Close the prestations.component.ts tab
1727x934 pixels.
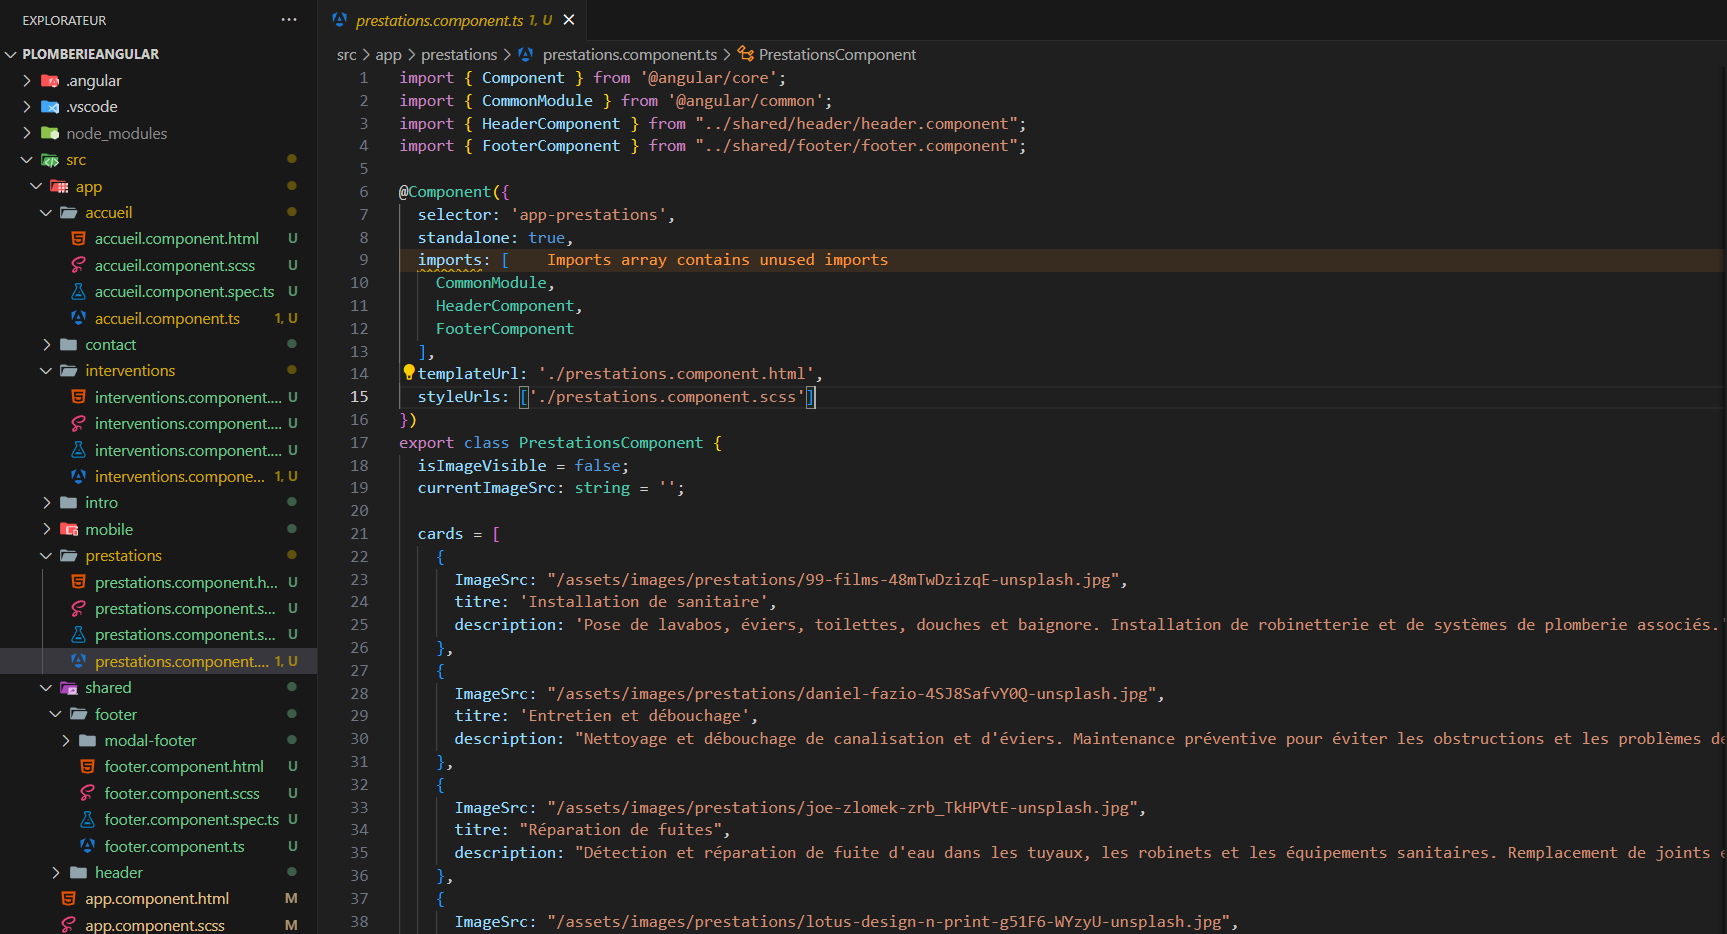(569, 20)
